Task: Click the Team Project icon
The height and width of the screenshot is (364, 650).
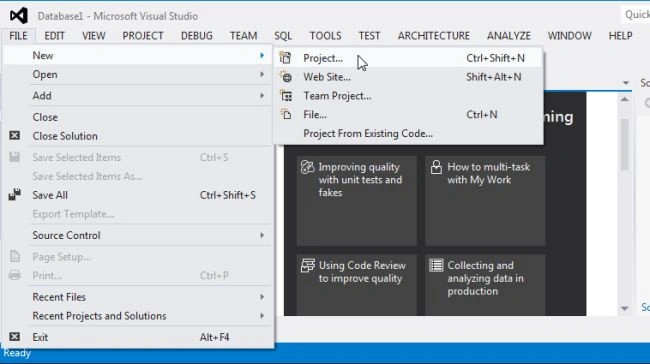Action: coord(286,96)
